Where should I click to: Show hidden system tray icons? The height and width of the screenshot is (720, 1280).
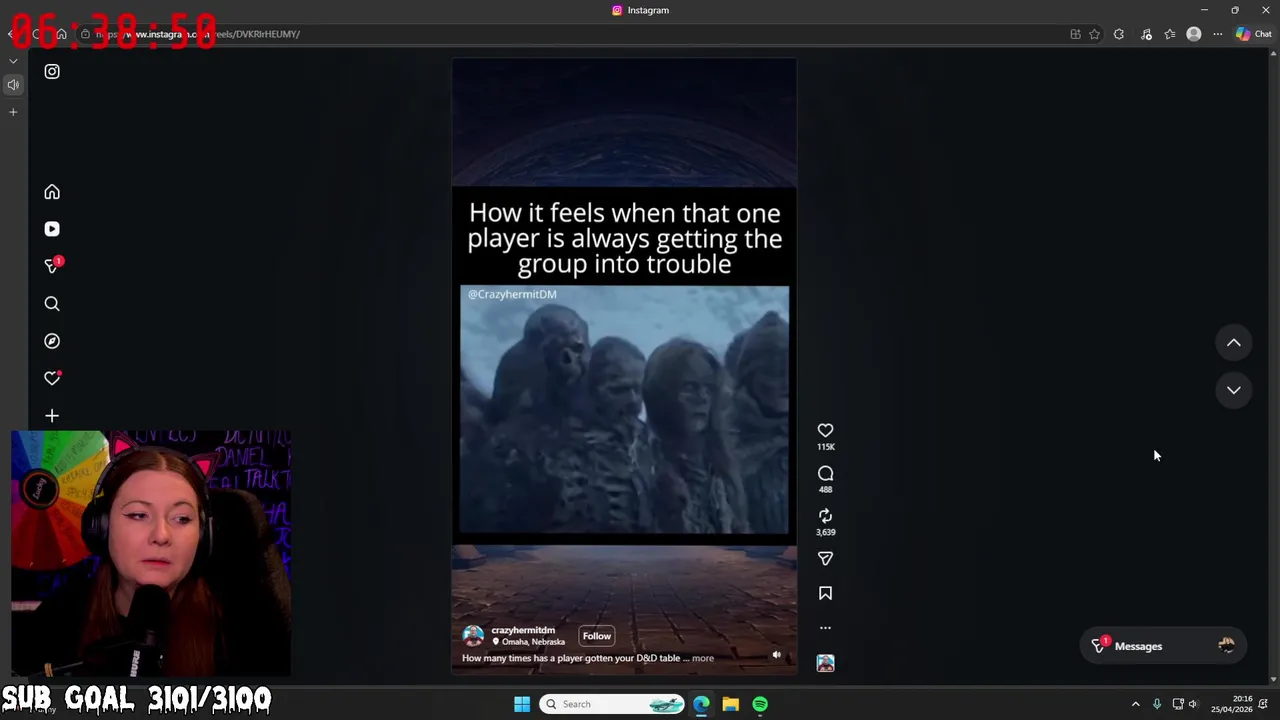coord(1135,704)
